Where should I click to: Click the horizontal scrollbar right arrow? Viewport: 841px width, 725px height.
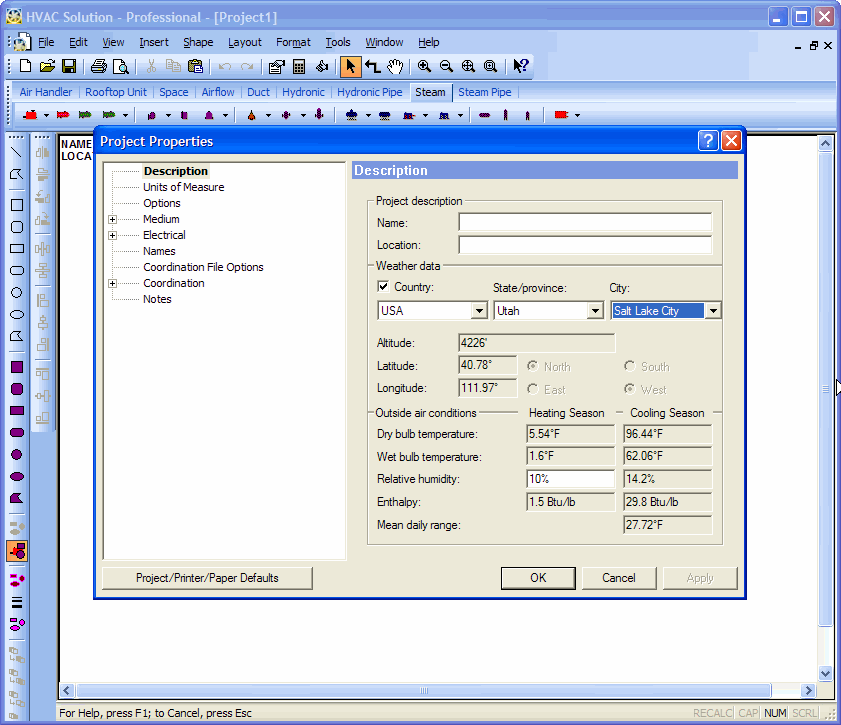(x=808, y=691)
